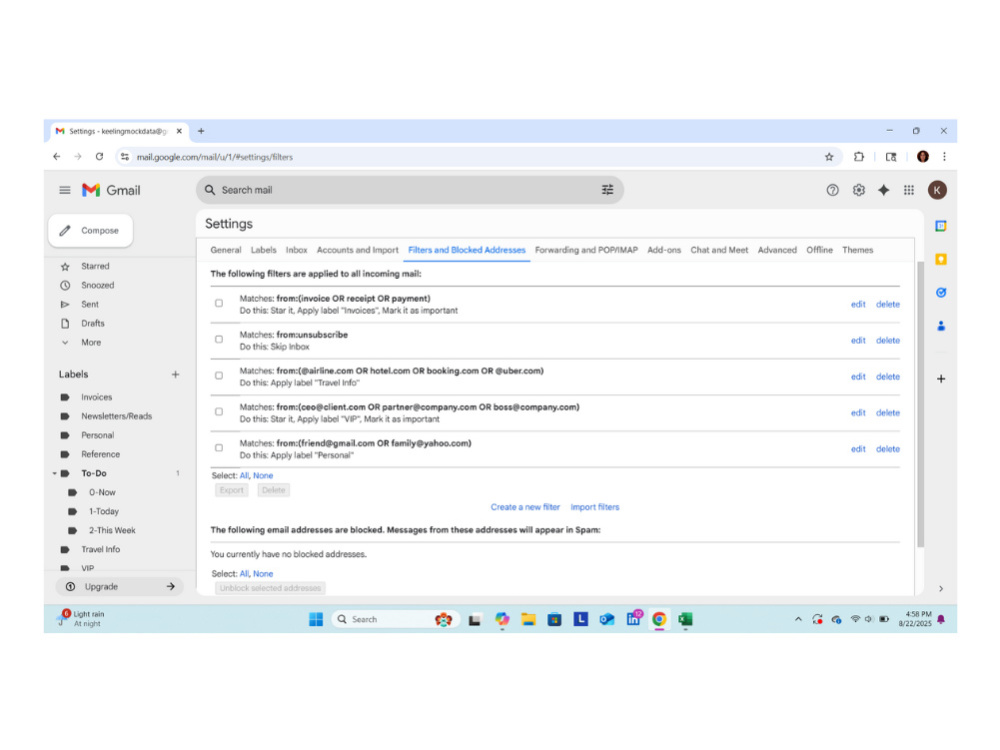Switch to Accounts and Import tab
This screenshot has width=1000, height=750.
pyautogui.click(x=357, y=250)
